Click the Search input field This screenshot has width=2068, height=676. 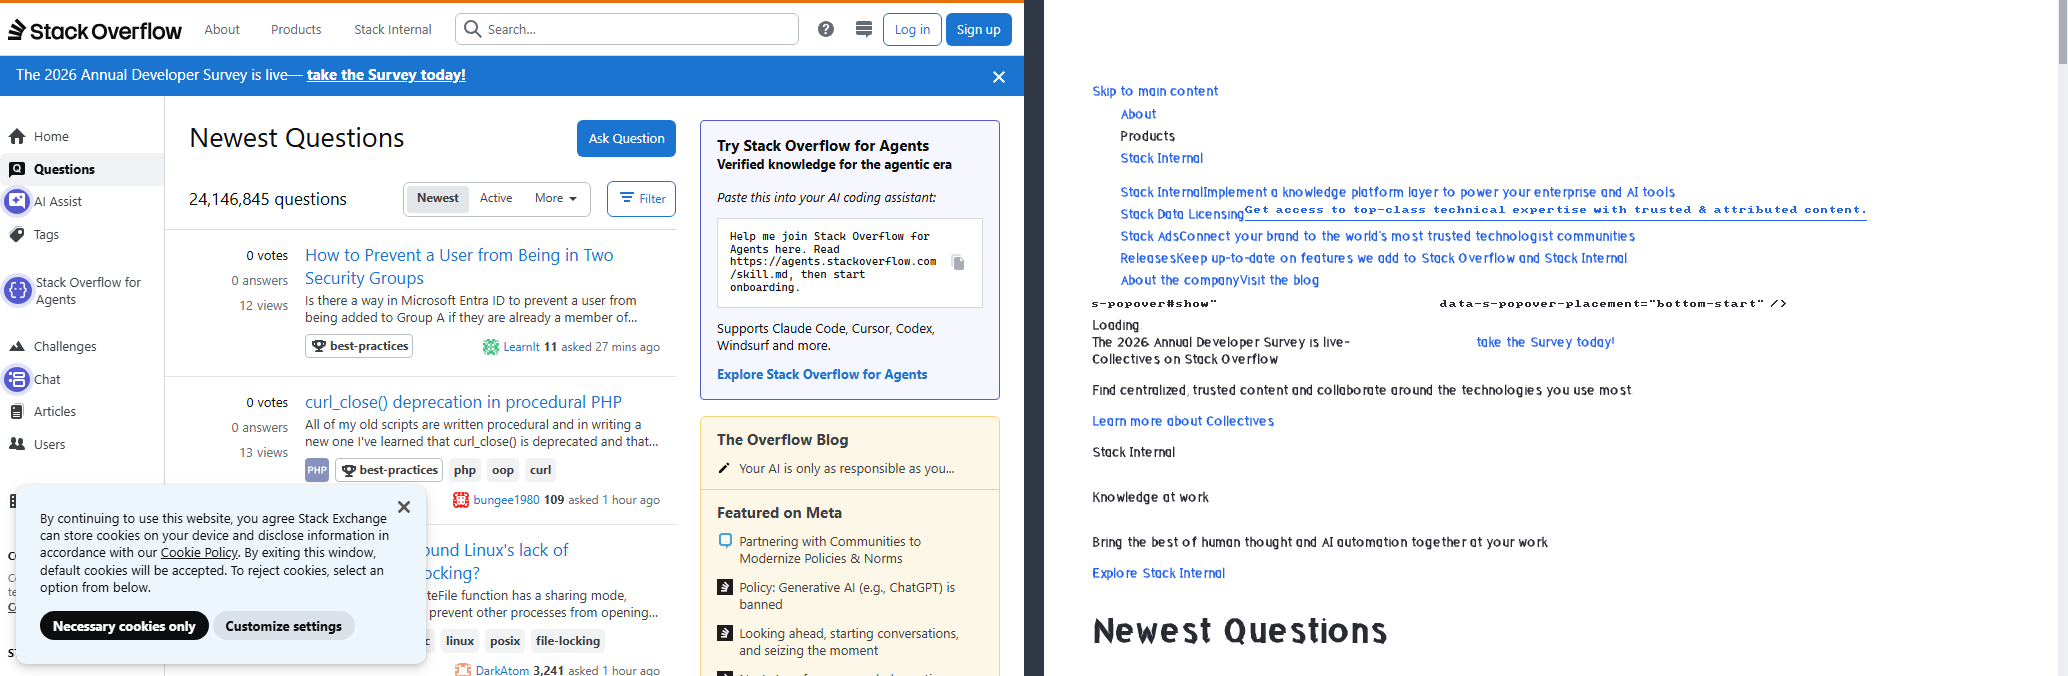(x=627, y=29)
